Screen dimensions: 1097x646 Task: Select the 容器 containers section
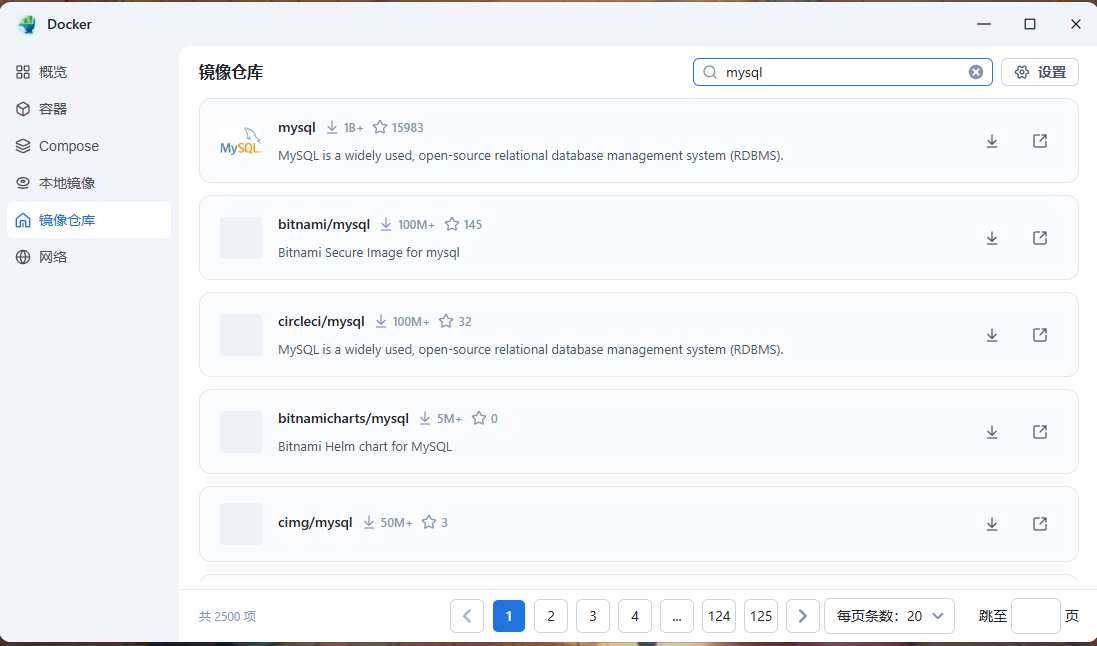point(60,108)
